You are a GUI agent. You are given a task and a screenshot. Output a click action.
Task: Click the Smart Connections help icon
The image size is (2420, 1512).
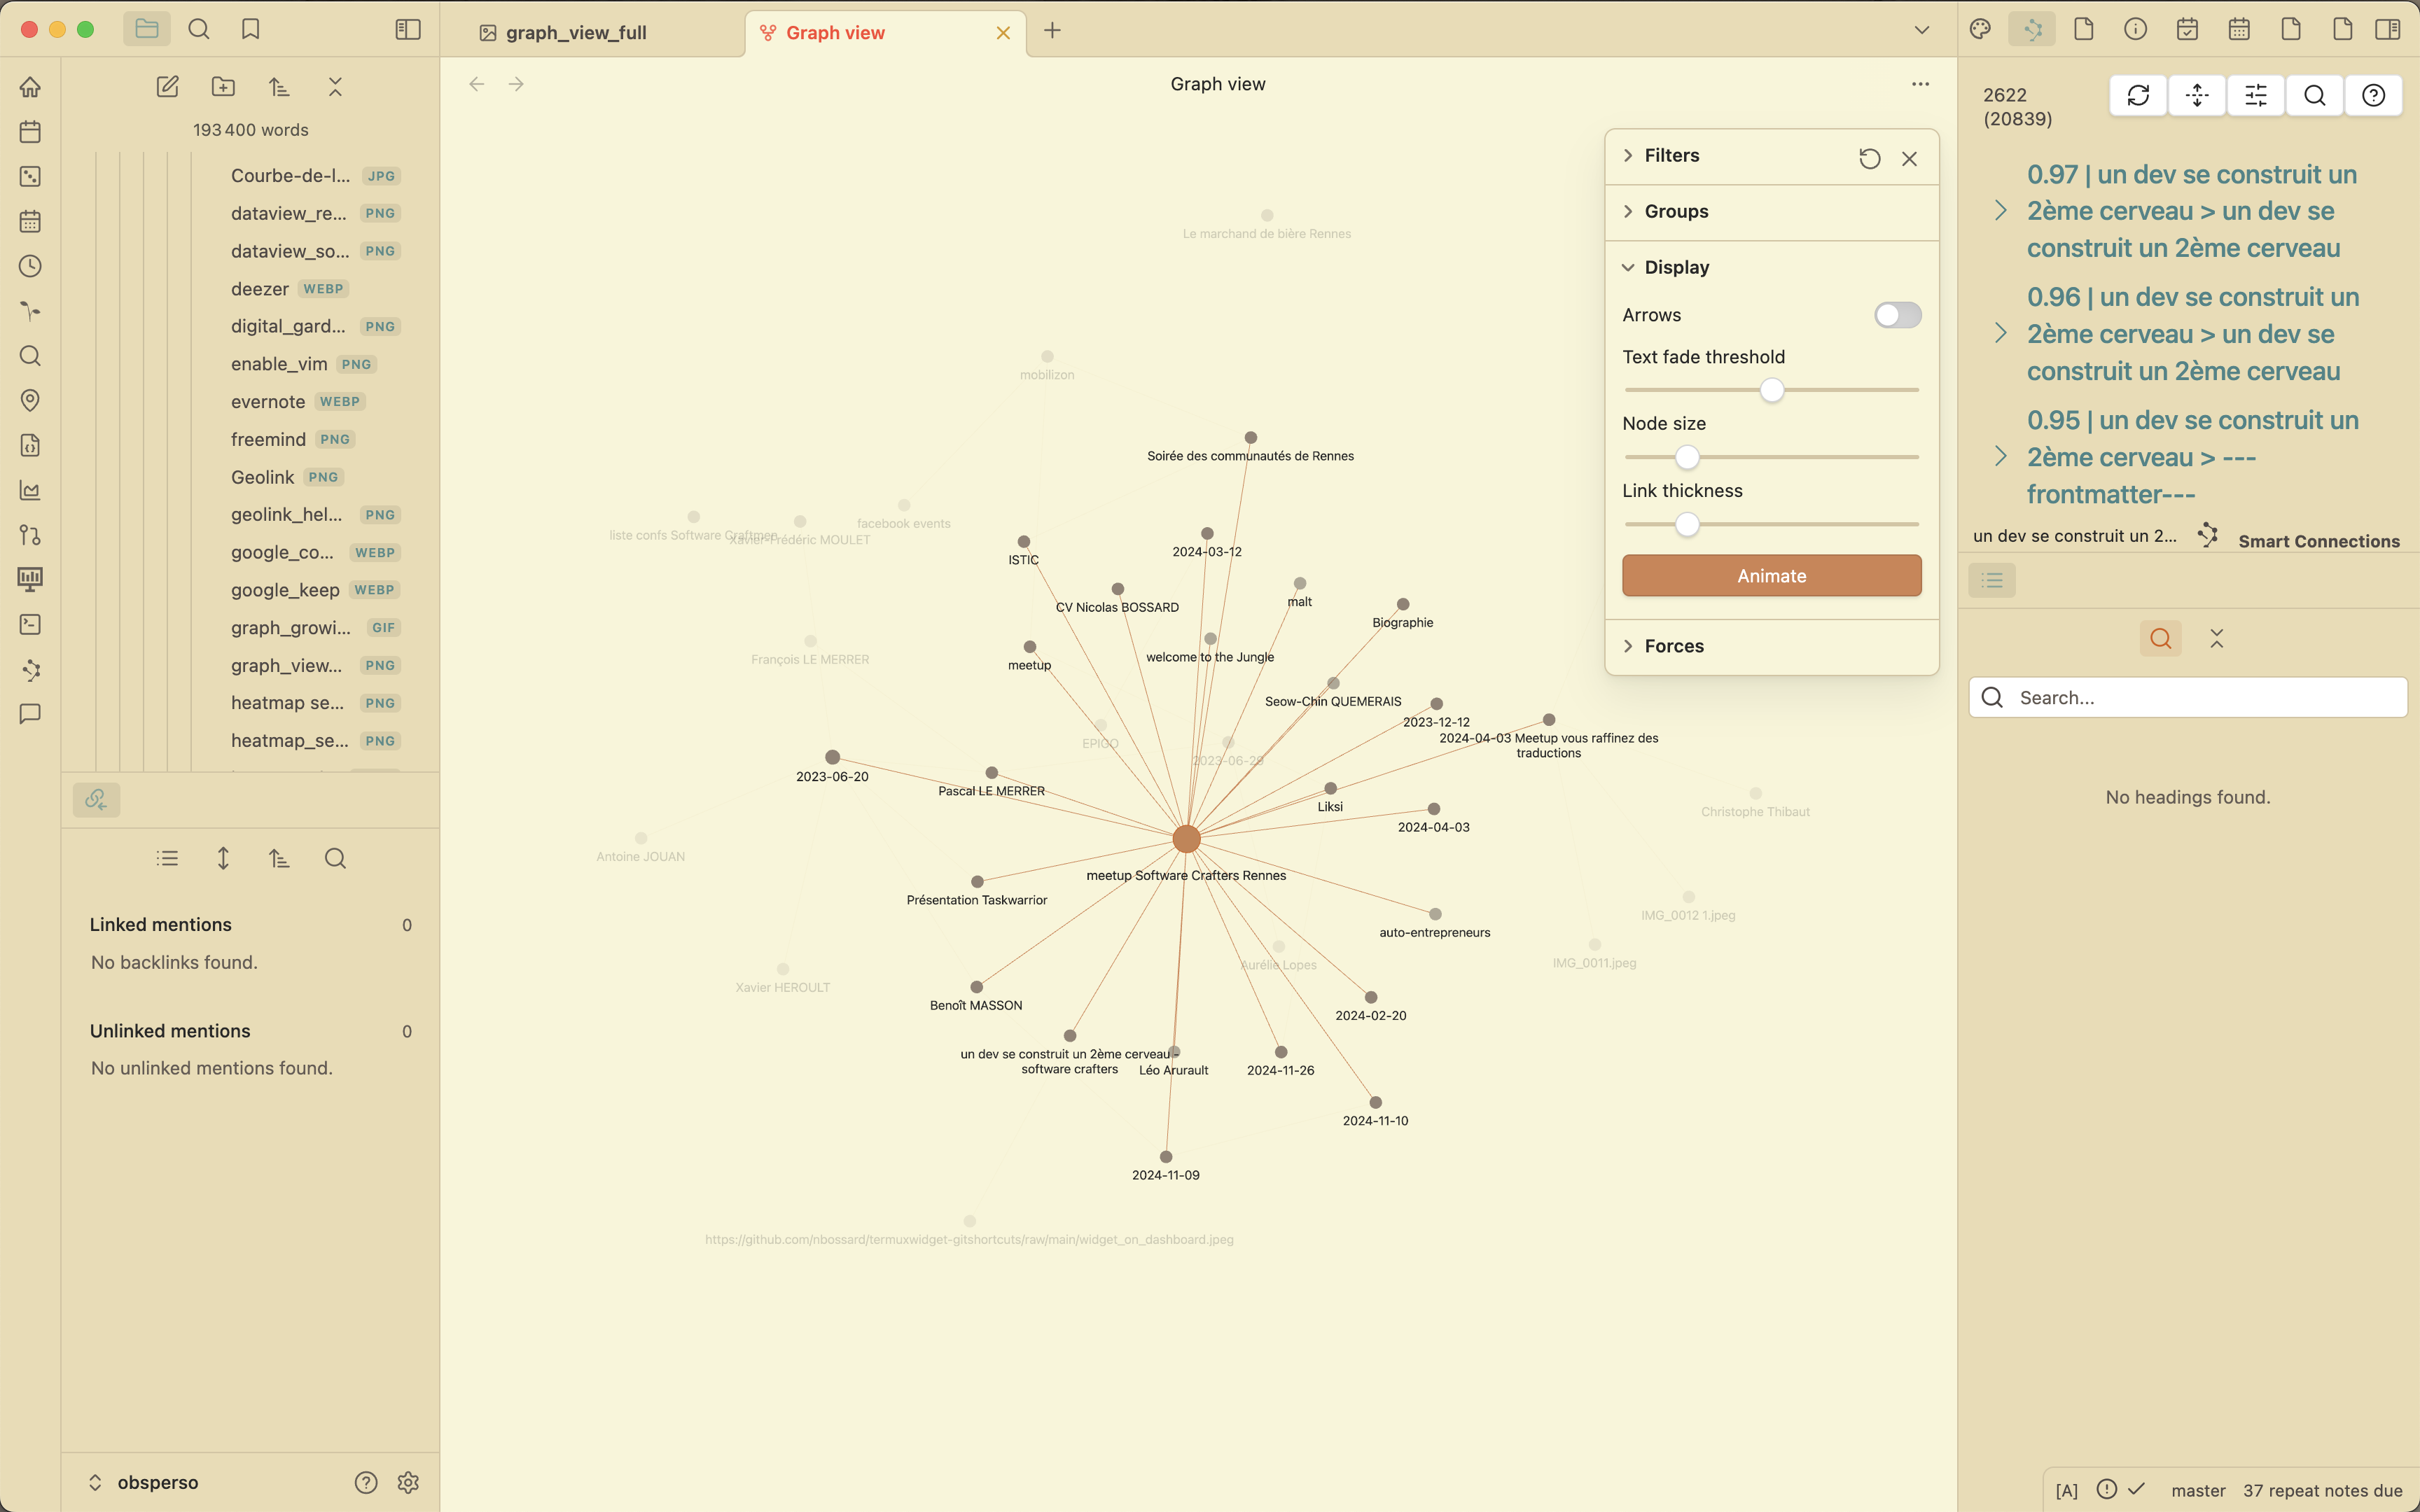pos(2373,96)
